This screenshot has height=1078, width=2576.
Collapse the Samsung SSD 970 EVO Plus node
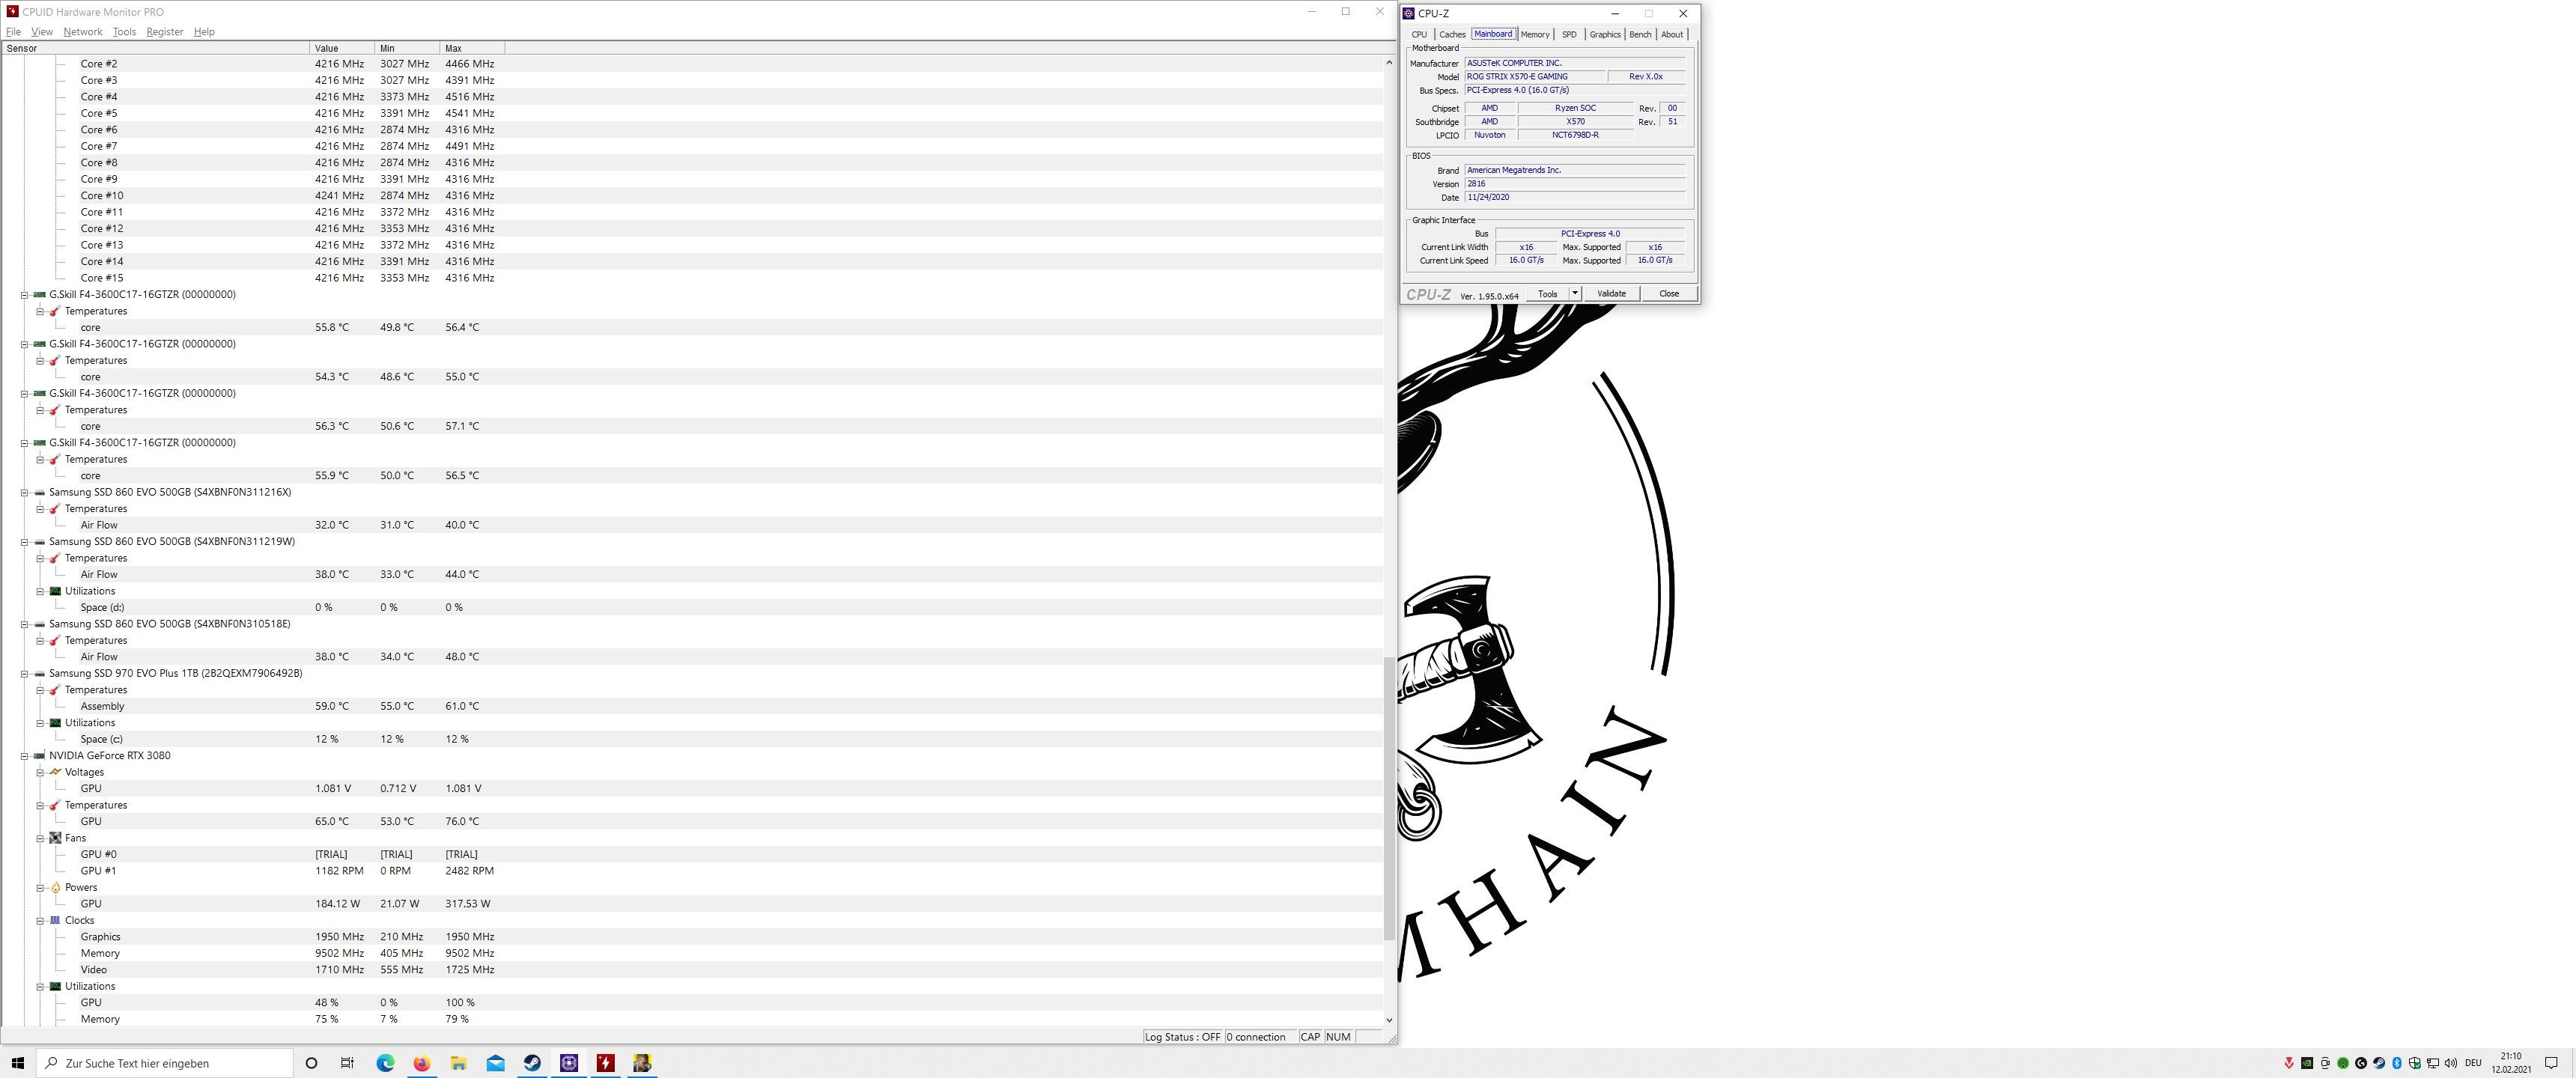coord(24,674)
